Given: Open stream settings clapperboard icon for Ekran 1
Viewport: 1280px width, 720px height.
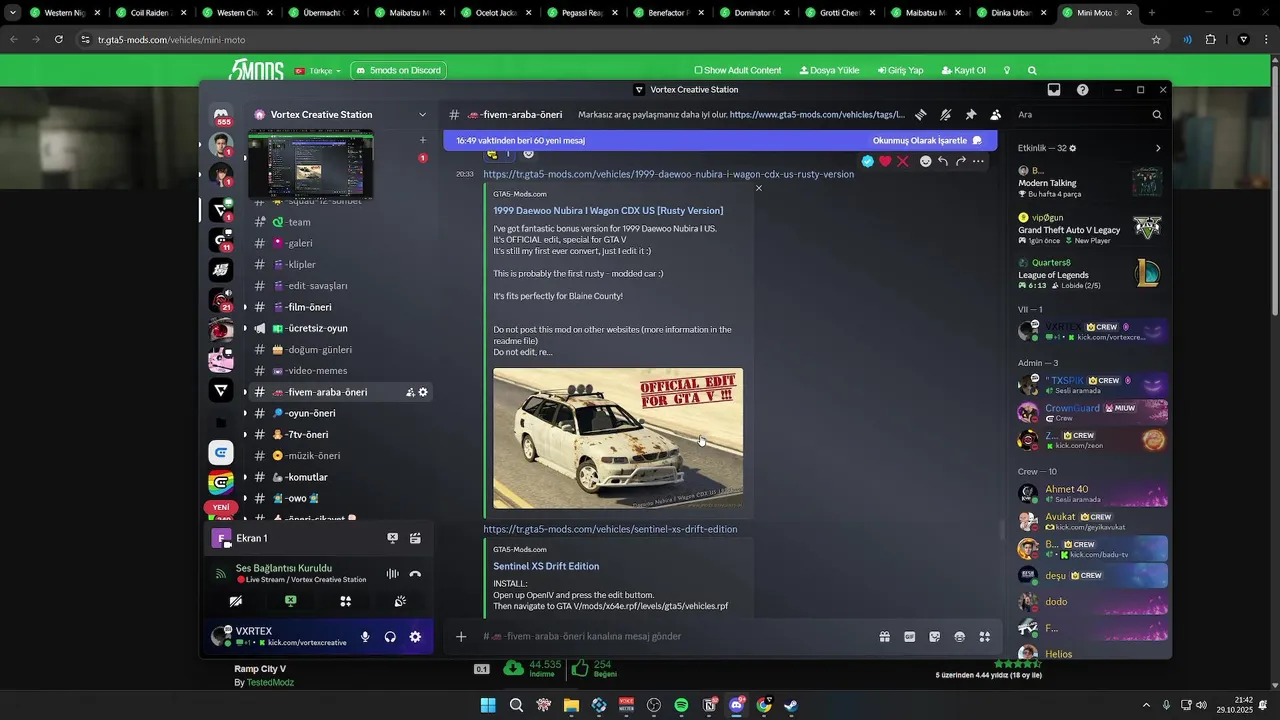Looking at the screenshot, I should [x=415, y=538].
